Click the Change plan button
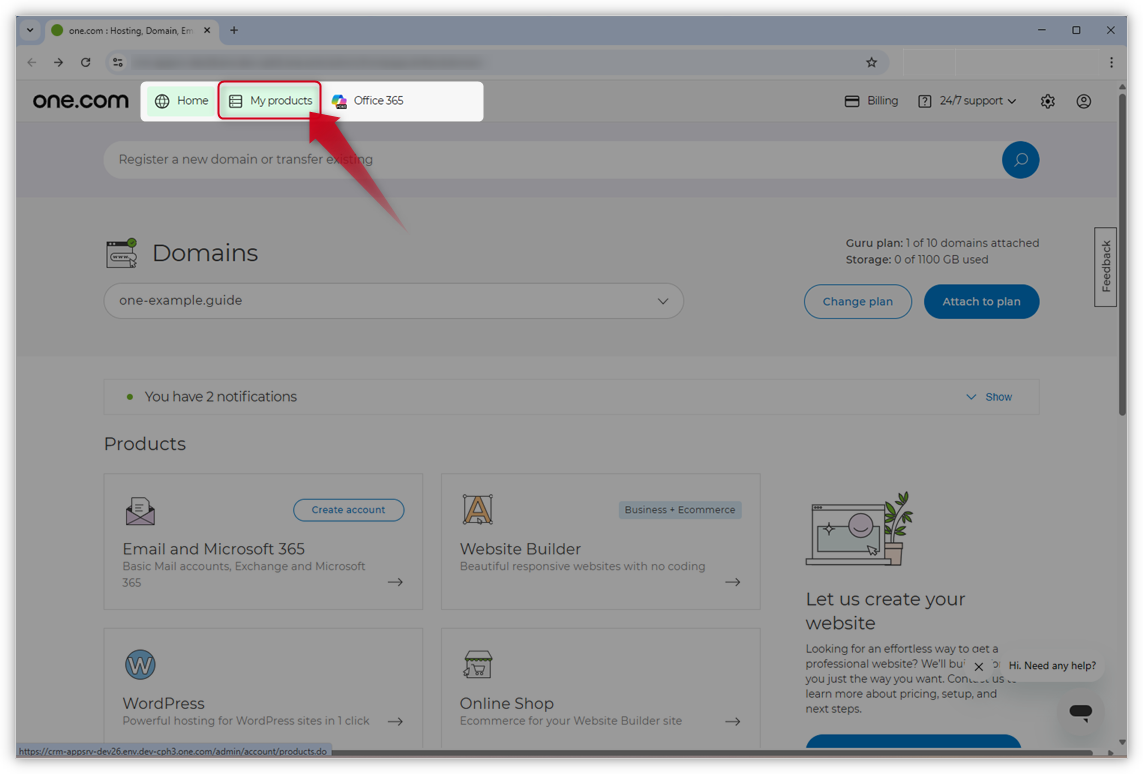 click(x=857, y=301)
